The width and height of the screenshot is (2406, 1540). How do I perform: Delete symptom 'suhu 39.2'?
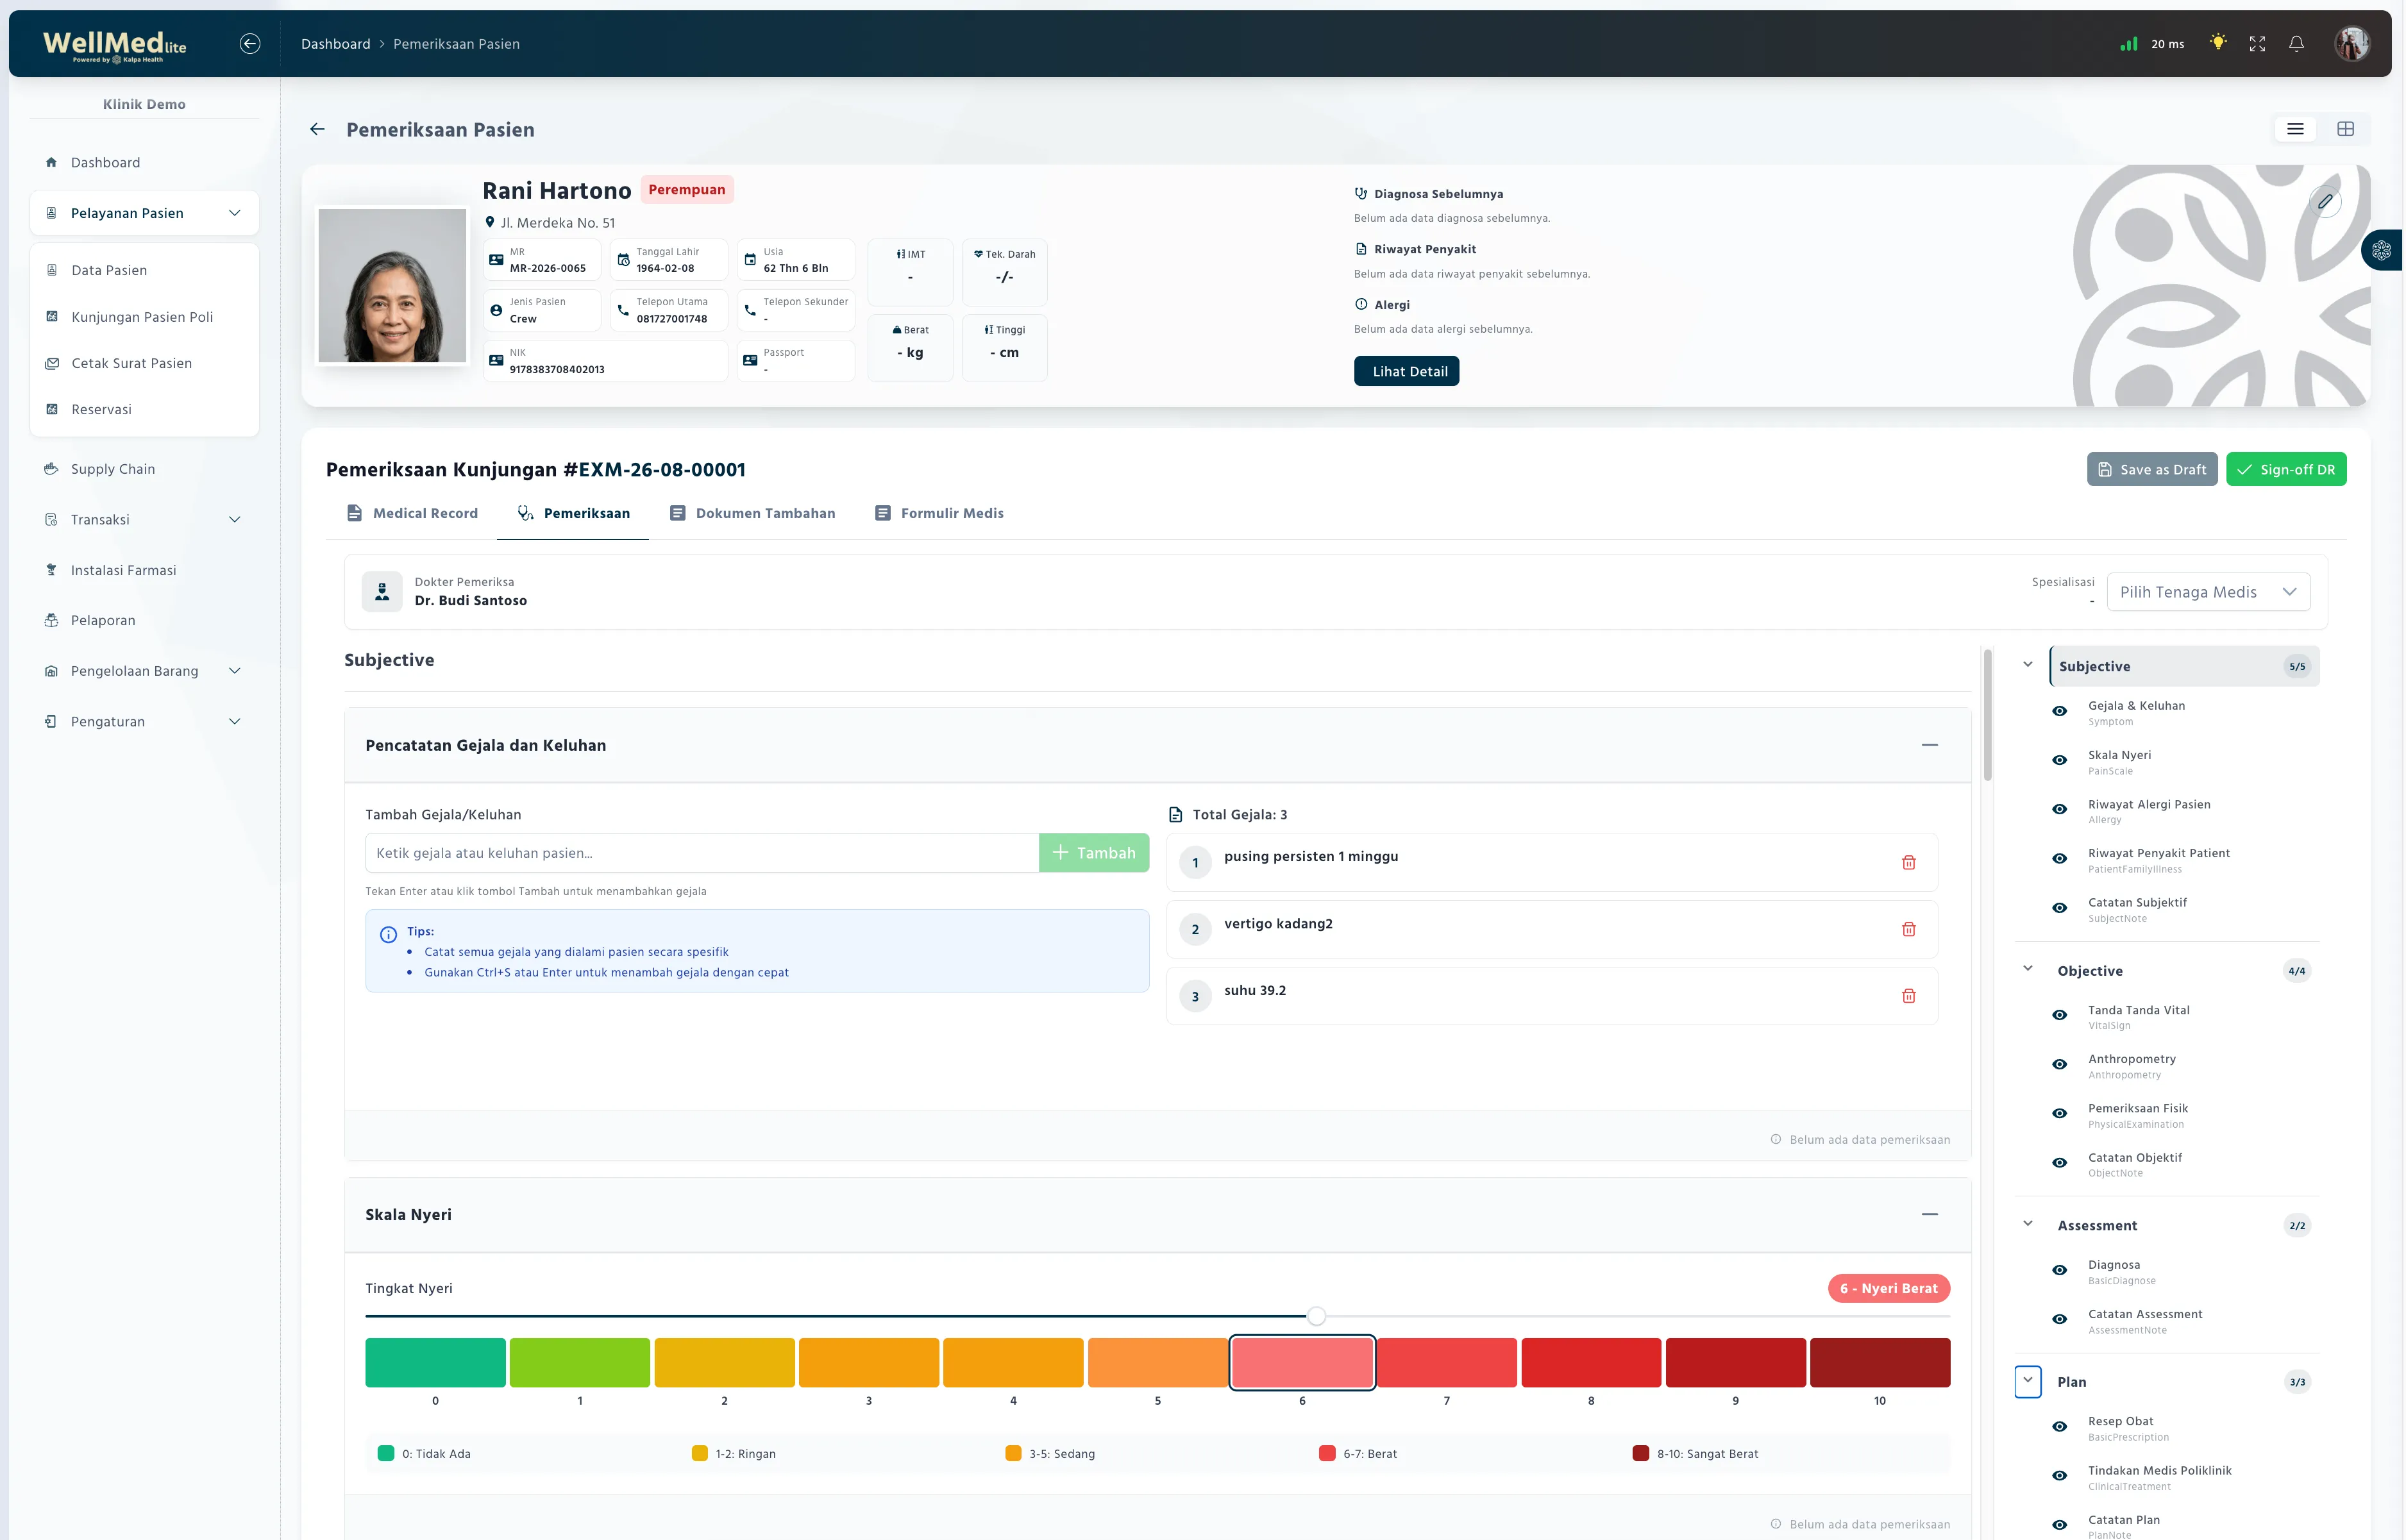pos(1908,996)
